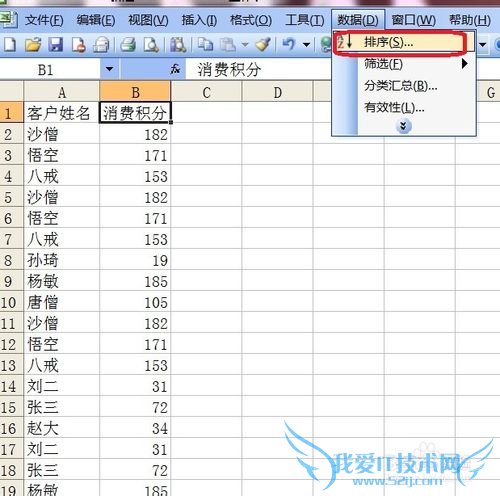Click value 31 in row 17
This screenshot has width=500, height=496.
135,449
